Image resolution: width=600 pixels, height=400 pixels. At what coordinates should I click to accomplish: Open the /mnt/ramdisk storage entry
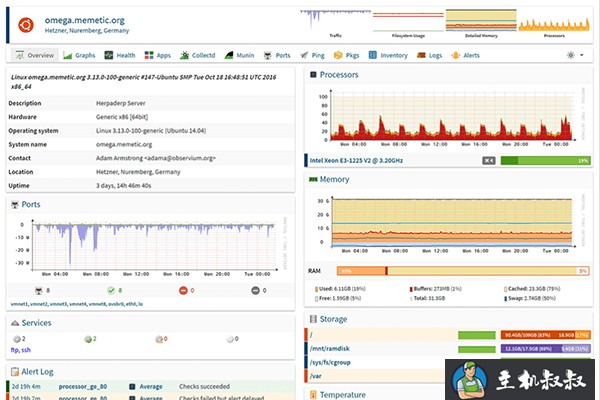tap(329, 348)
